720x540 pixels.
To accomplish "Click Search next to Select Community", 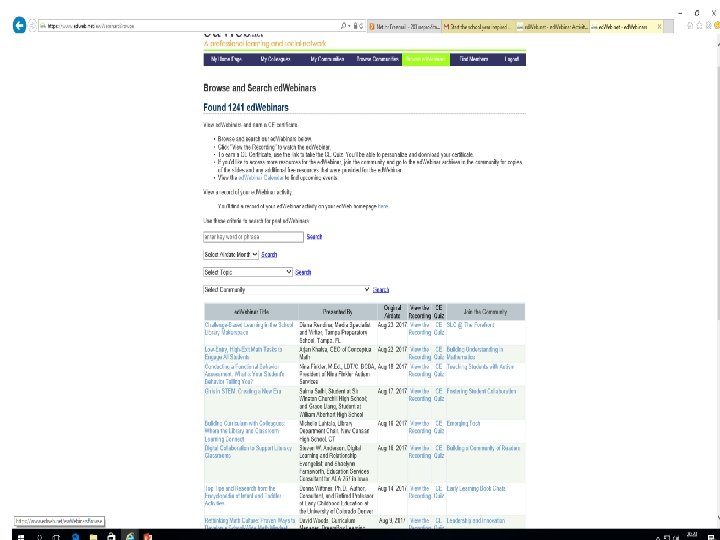I will pyautogui.click(x=381, y=290).
